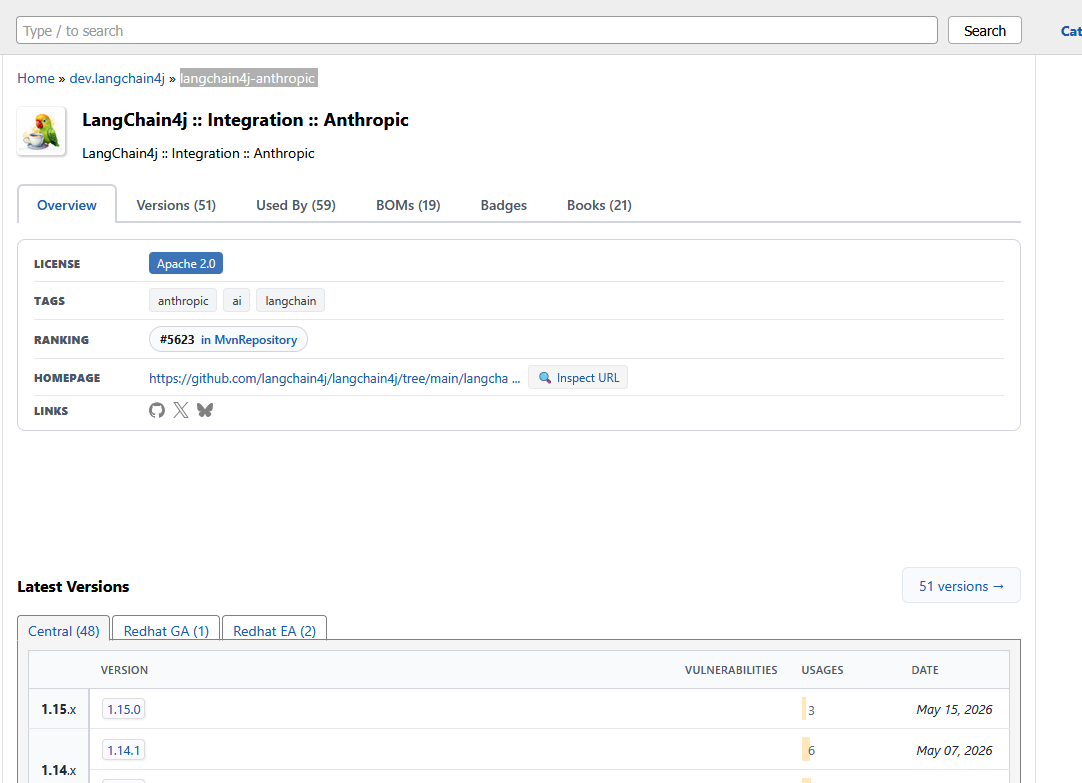Open the Bluesky butterfly link icon
1082x783 pixels.
tap(205, 410)
